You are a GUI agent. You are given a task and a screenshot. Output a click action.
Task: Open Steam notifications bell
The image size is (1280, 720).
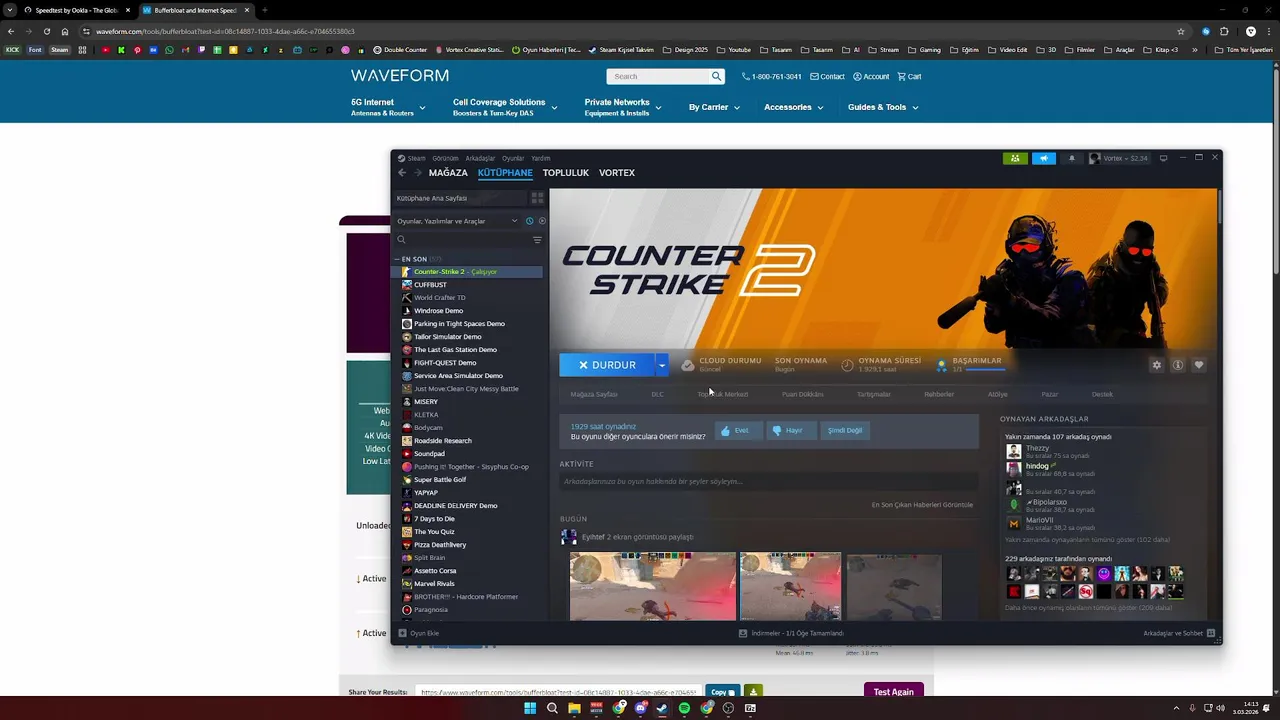click(1072, 158)
